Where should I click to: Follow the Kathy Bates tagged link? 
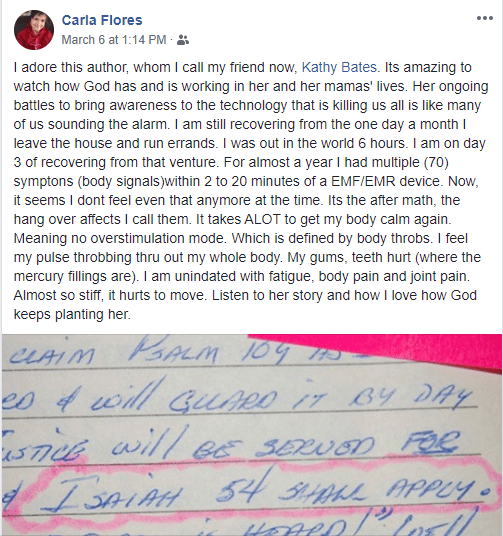pos(339,67)
